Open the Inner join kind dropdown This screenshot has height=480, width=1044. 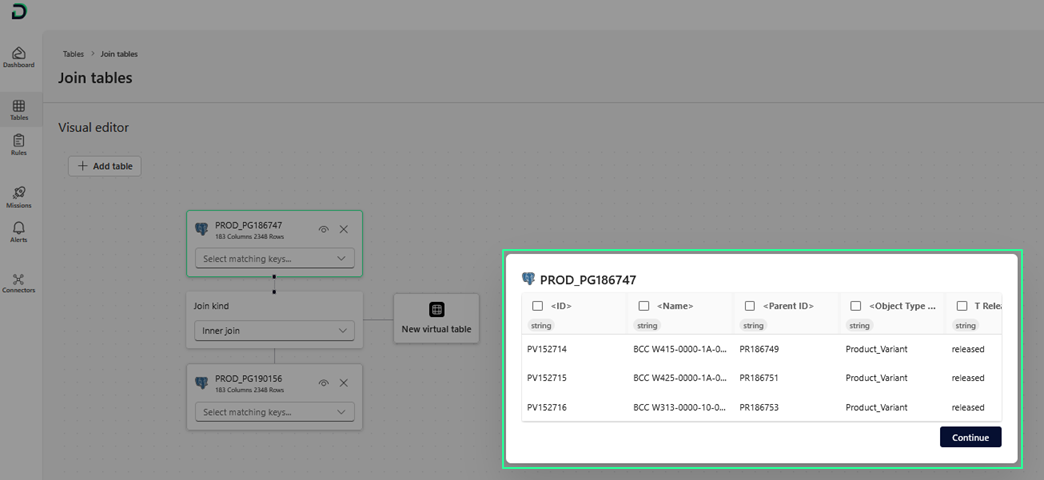[x=274, y=330]
